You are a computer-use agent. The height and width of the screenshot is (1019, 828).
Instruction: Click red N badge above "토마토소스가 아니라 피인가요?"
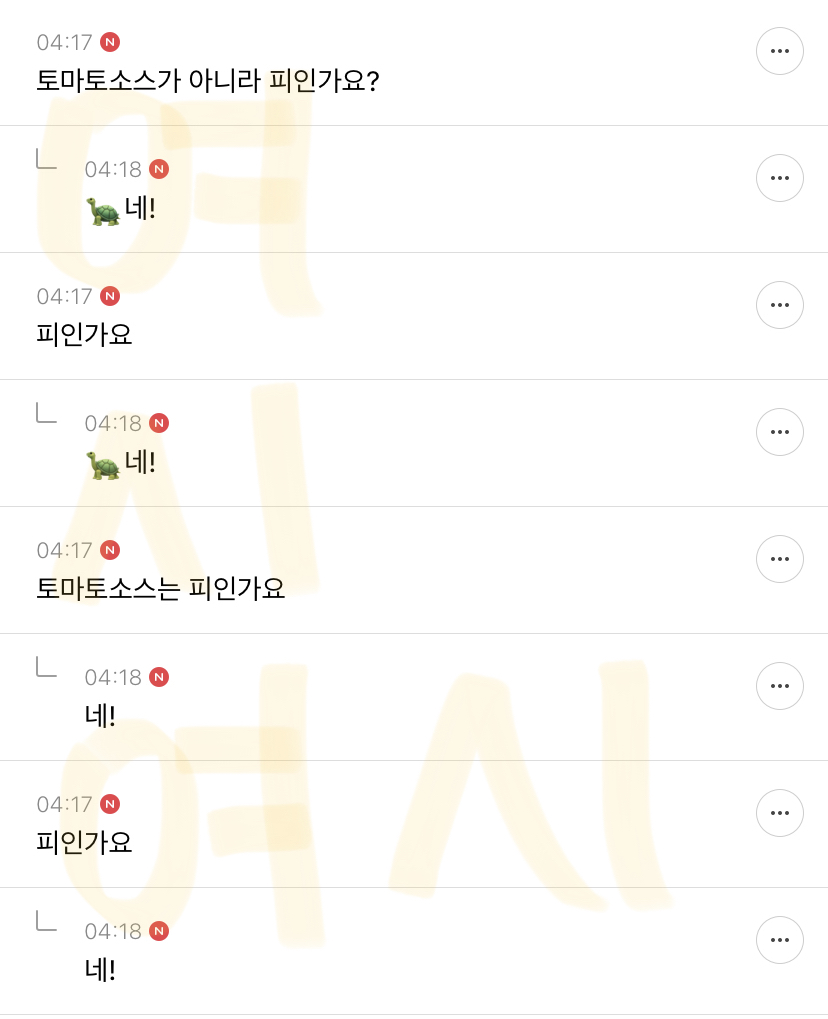110,42
